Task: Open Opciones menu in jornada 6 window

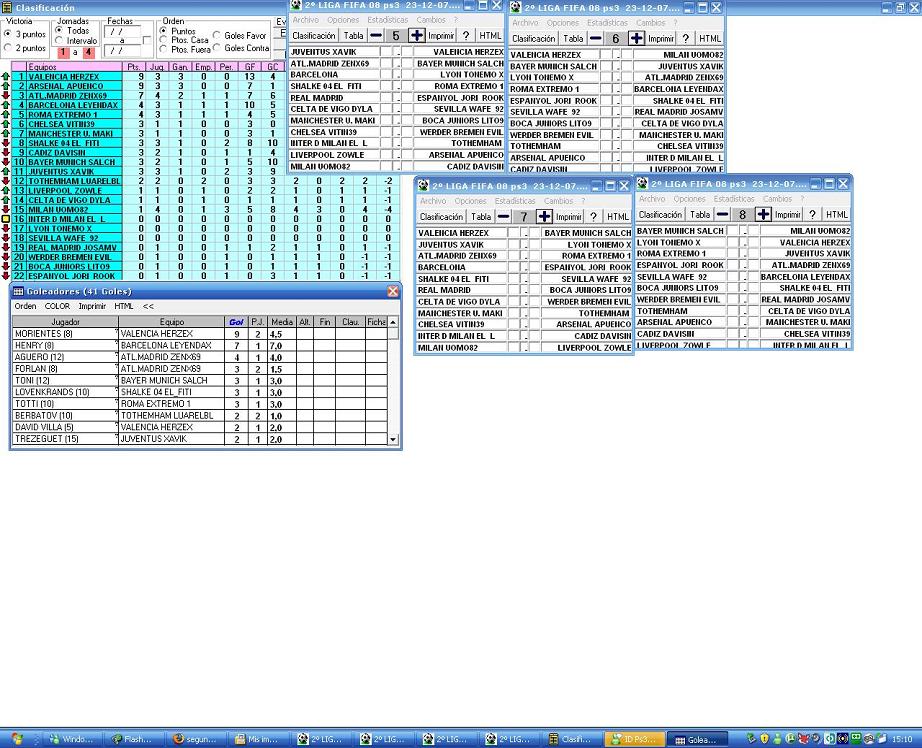Action: [563, 23]
